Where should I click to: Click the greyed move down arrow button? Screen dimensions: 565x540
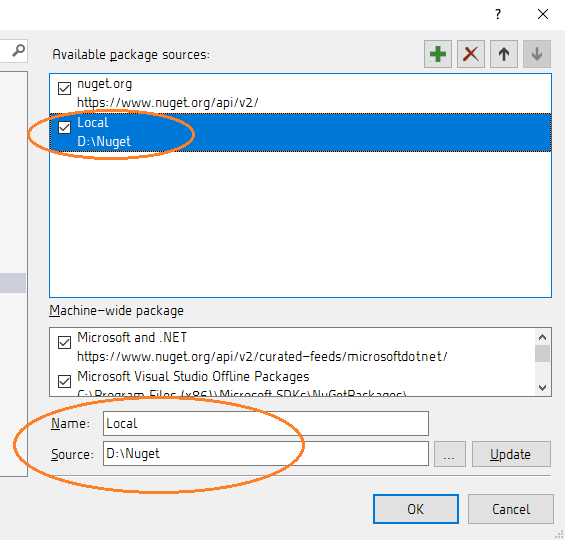pos(537,54)
